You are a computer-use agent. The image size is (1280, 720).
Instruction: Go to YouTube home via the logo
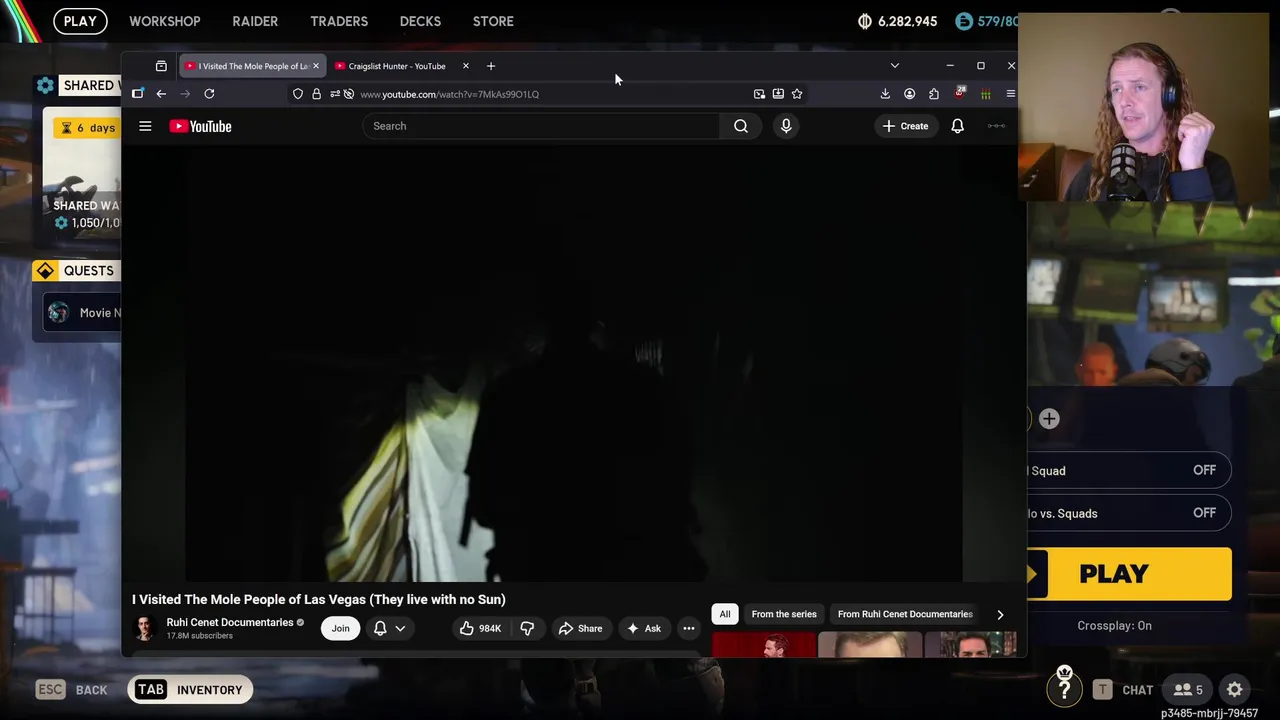(x=200, y=126)
